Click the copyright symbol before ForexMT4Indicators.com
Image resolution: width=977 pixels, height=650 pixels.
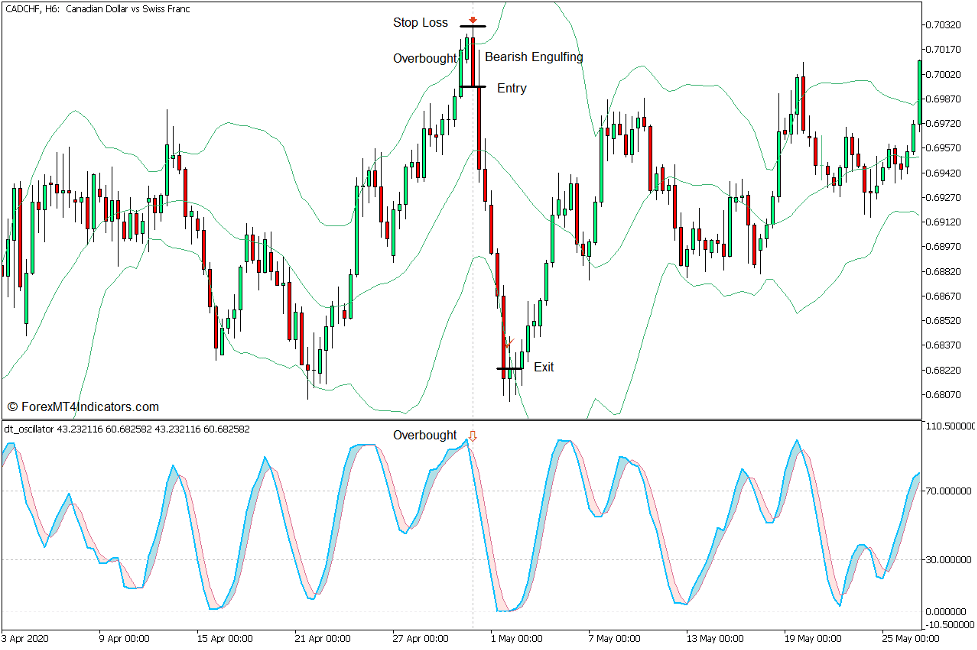(x=12, y=407)
